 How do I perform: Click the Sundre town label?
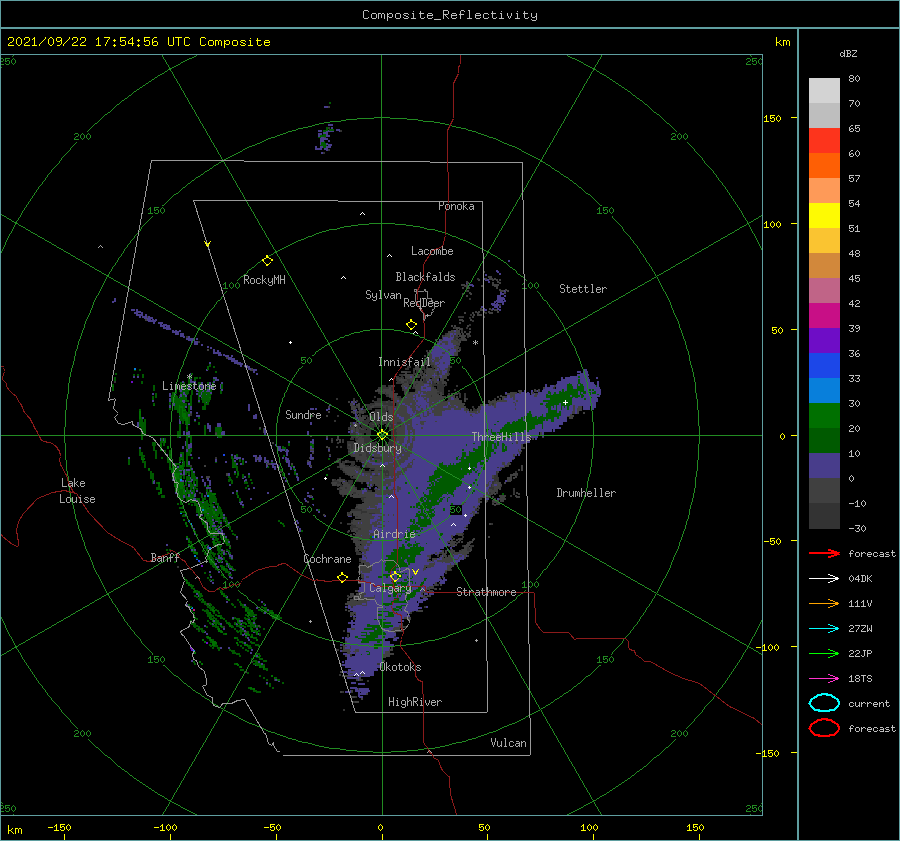point(303,414)
